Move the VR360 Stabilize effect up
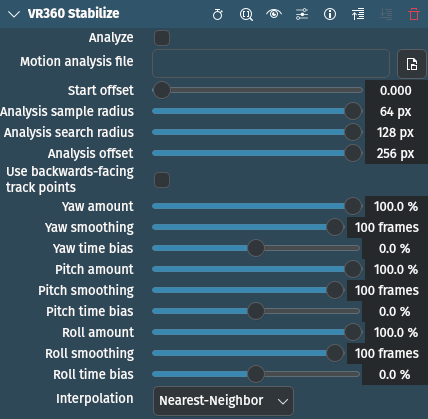The image size is (428, 419). 358,14
